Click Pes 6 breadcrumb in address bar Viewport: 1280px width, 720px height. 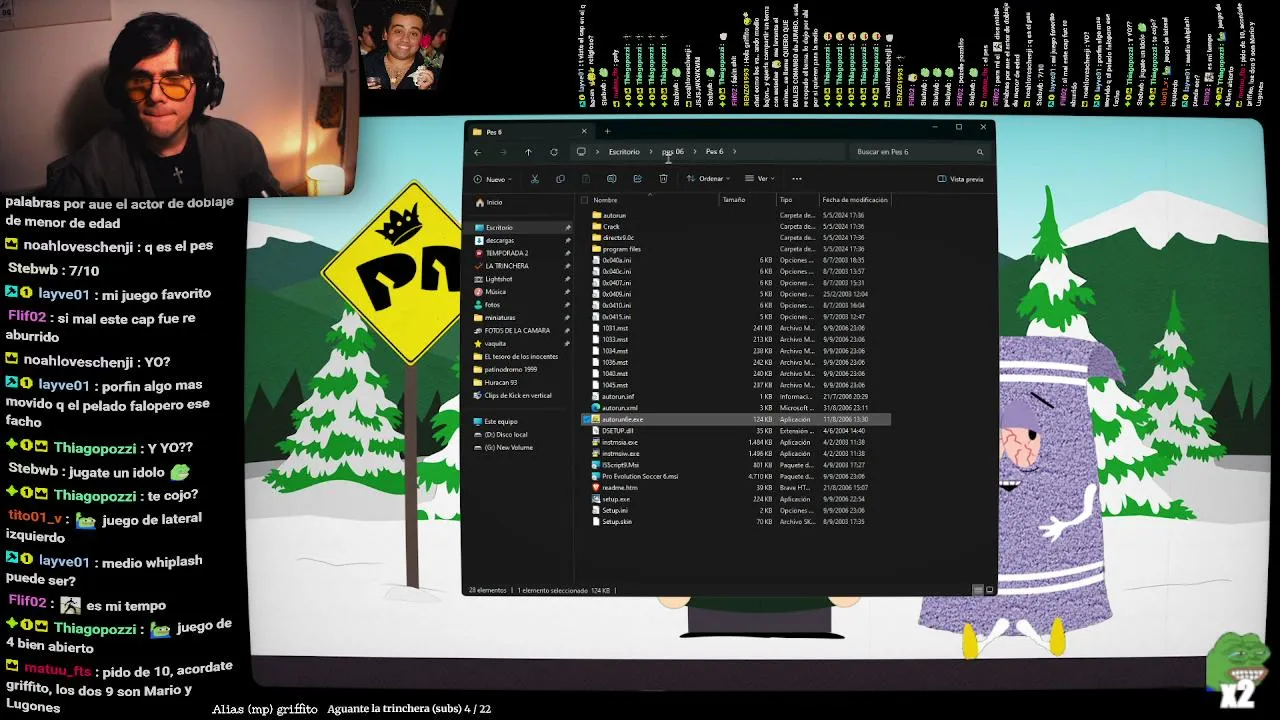[714, 152]
